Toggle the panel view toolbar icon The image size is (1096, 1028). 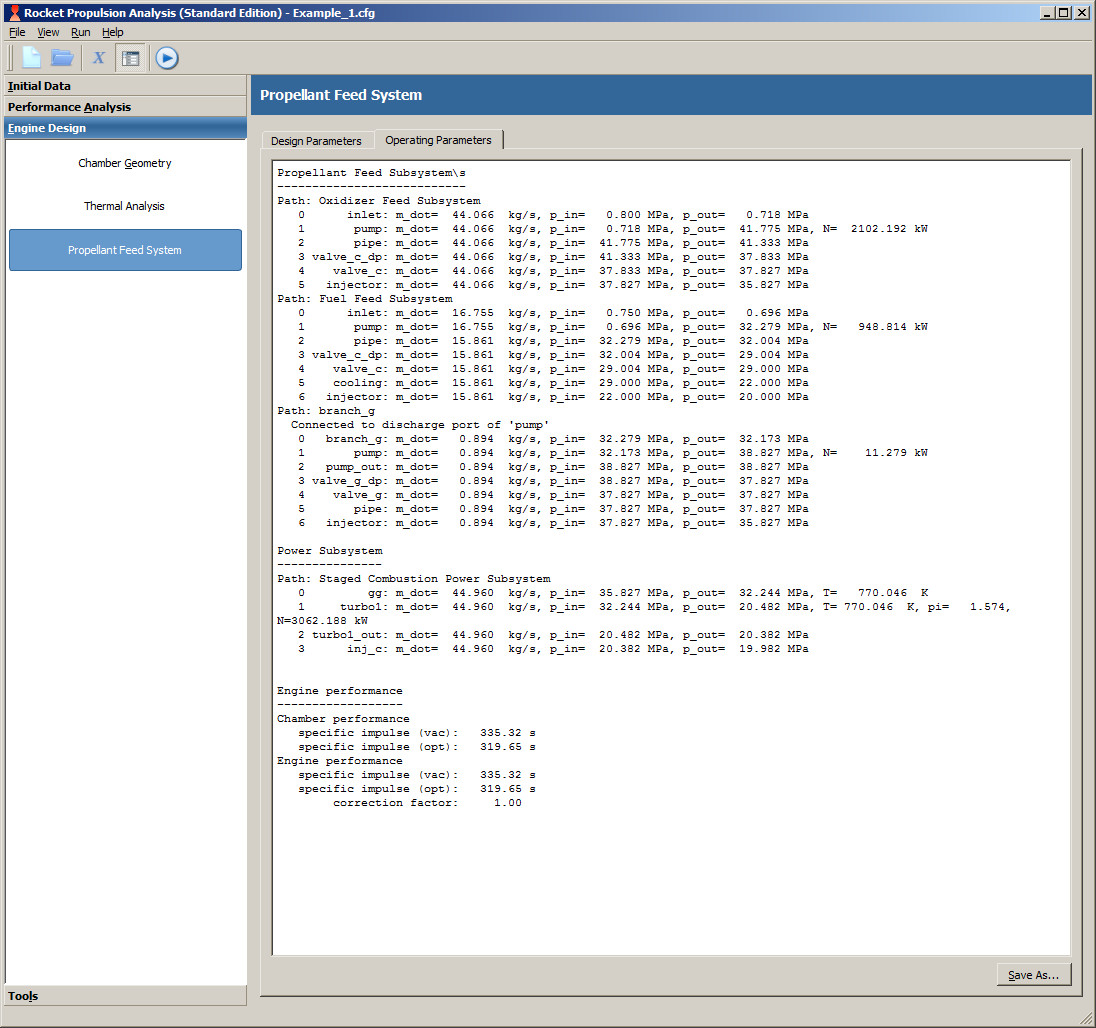pyautogui.click(x=130, y=58)
